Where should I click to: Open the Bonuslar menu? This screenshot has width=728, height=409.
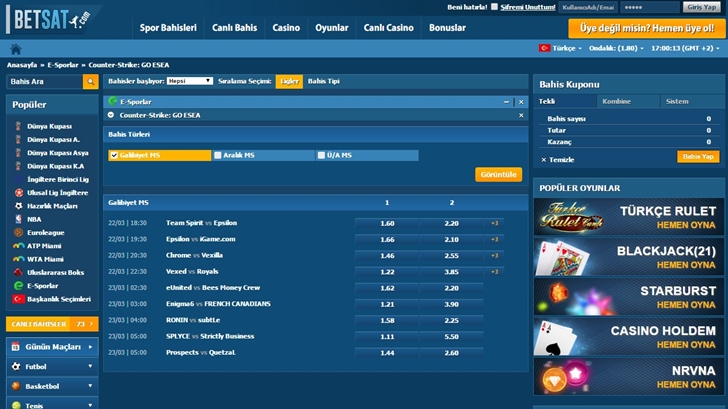click(x=447, y=28)
